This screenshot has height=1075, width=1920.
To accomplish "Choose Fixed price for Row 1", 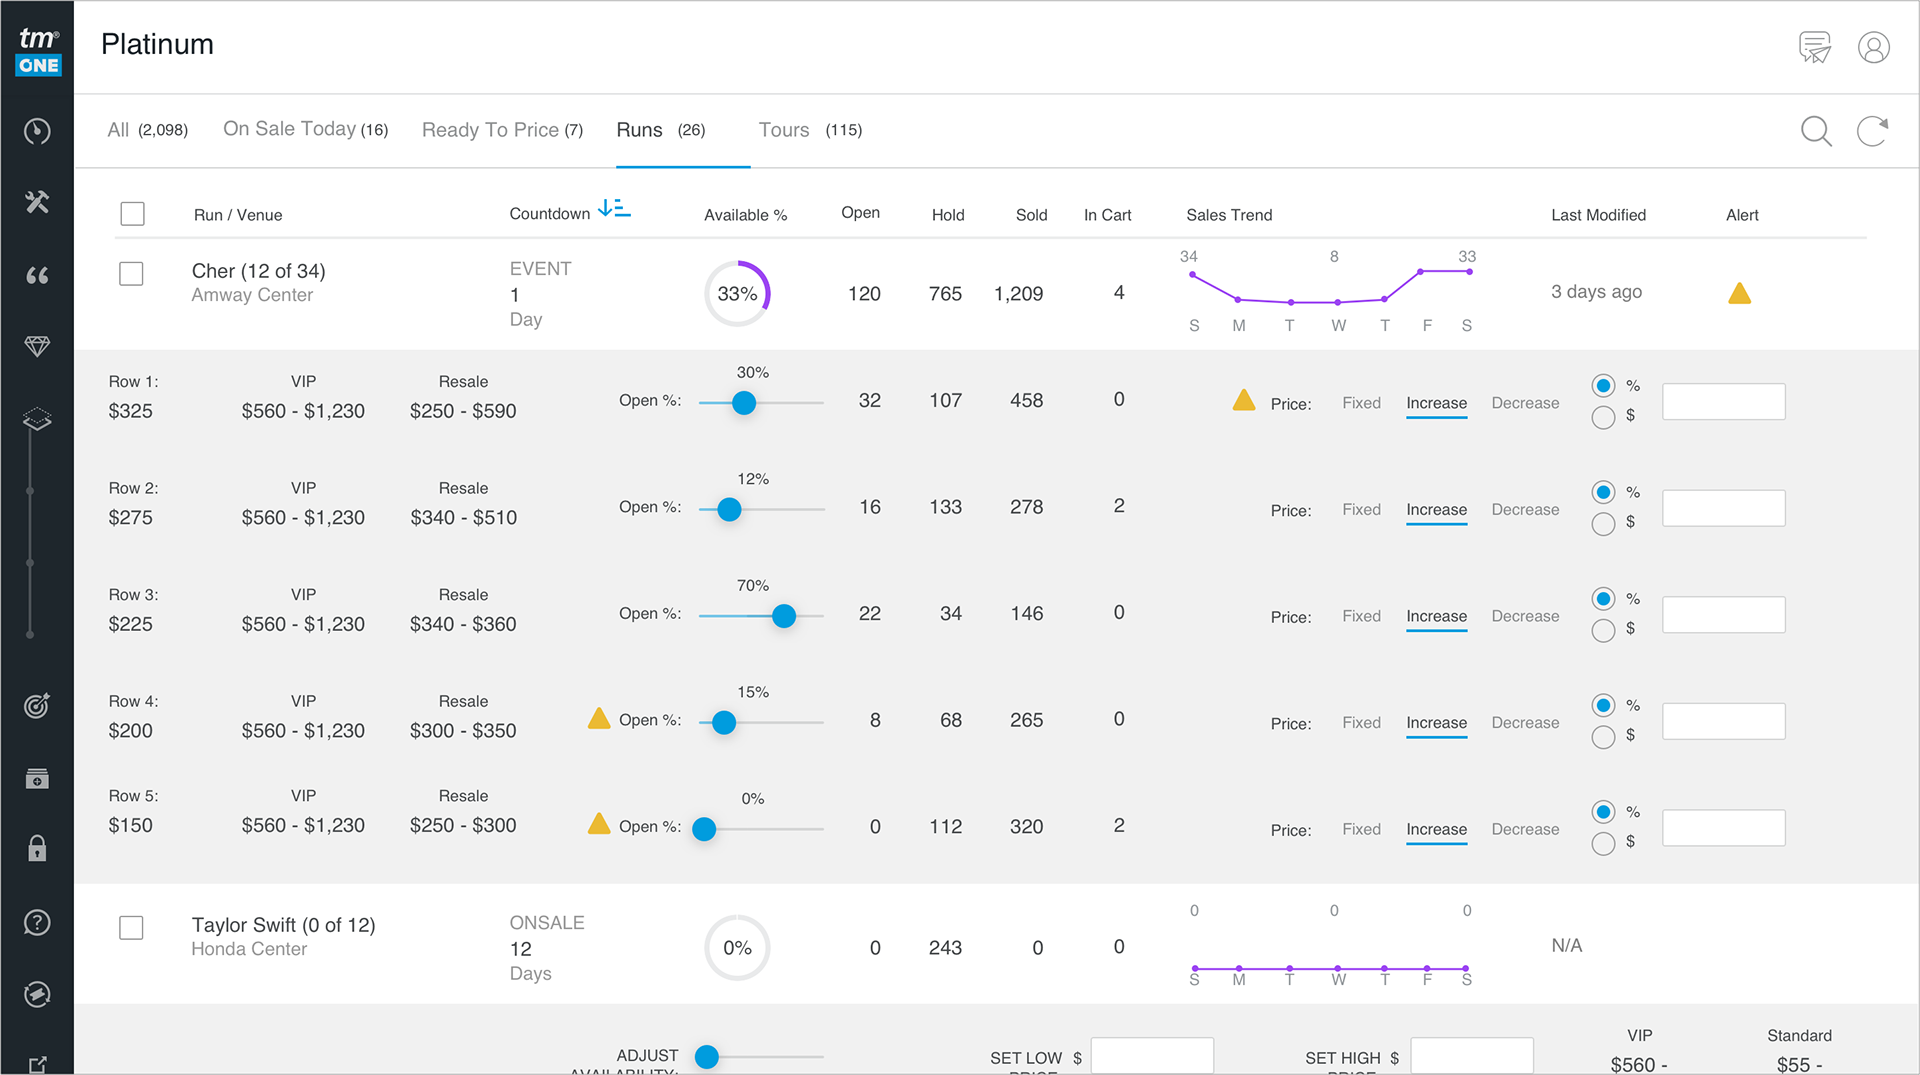I will coord(1361,403).
